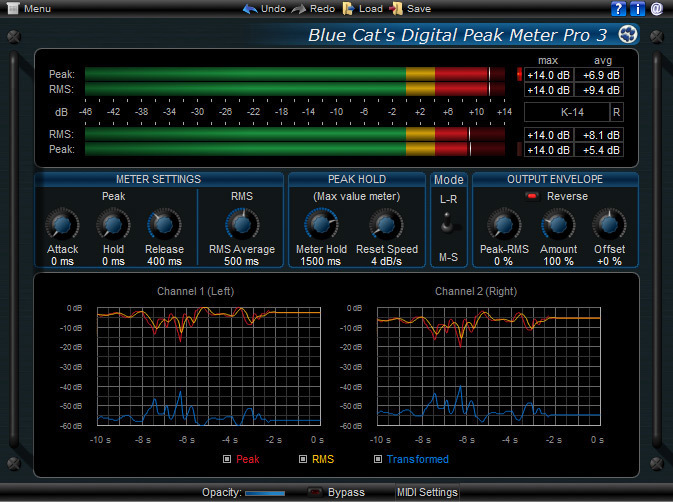Select the Undo label in toolbar

point(273,9)
